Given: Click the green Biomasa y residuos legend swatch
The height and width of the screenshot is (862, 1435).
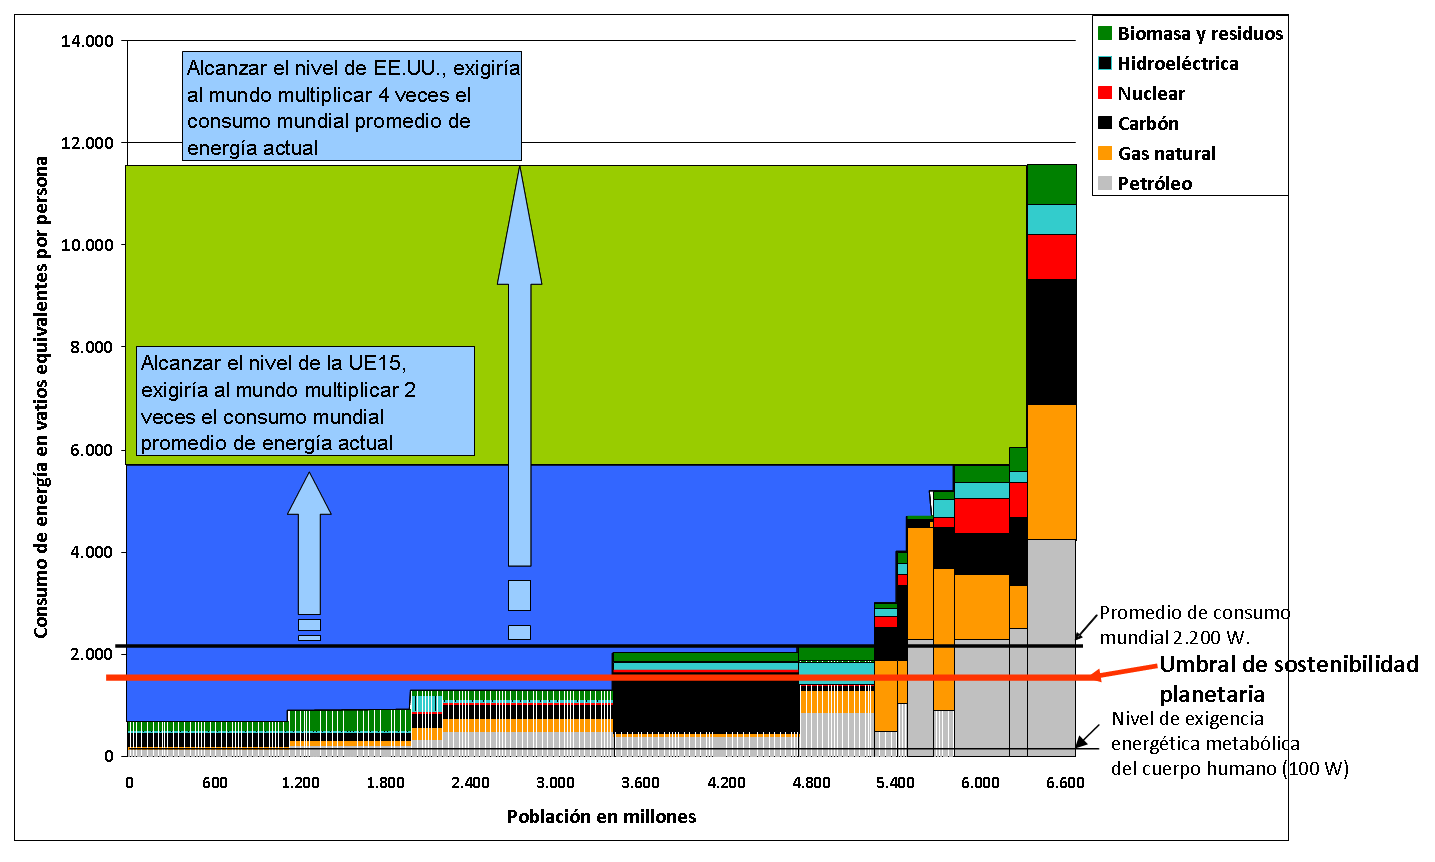Looking at the screenshot, I should (1105, 33).
